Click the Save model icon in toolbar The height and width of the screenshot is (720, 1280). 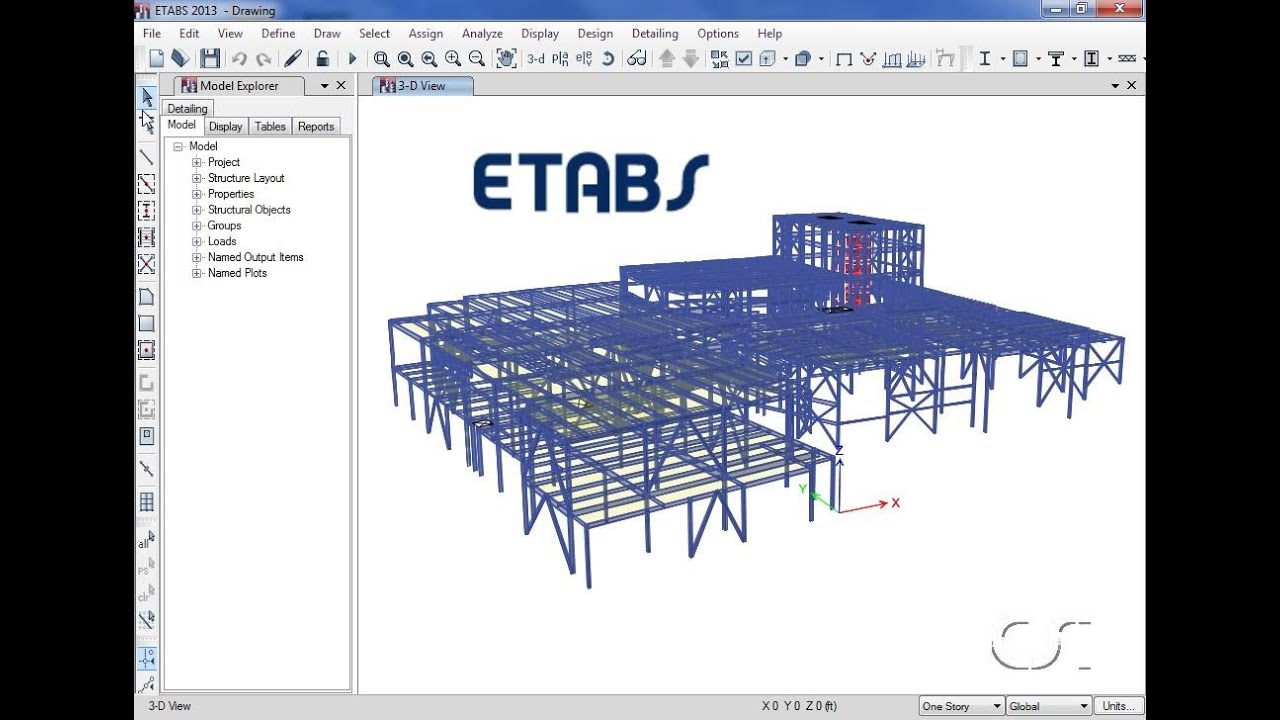[x=209, y=59]
